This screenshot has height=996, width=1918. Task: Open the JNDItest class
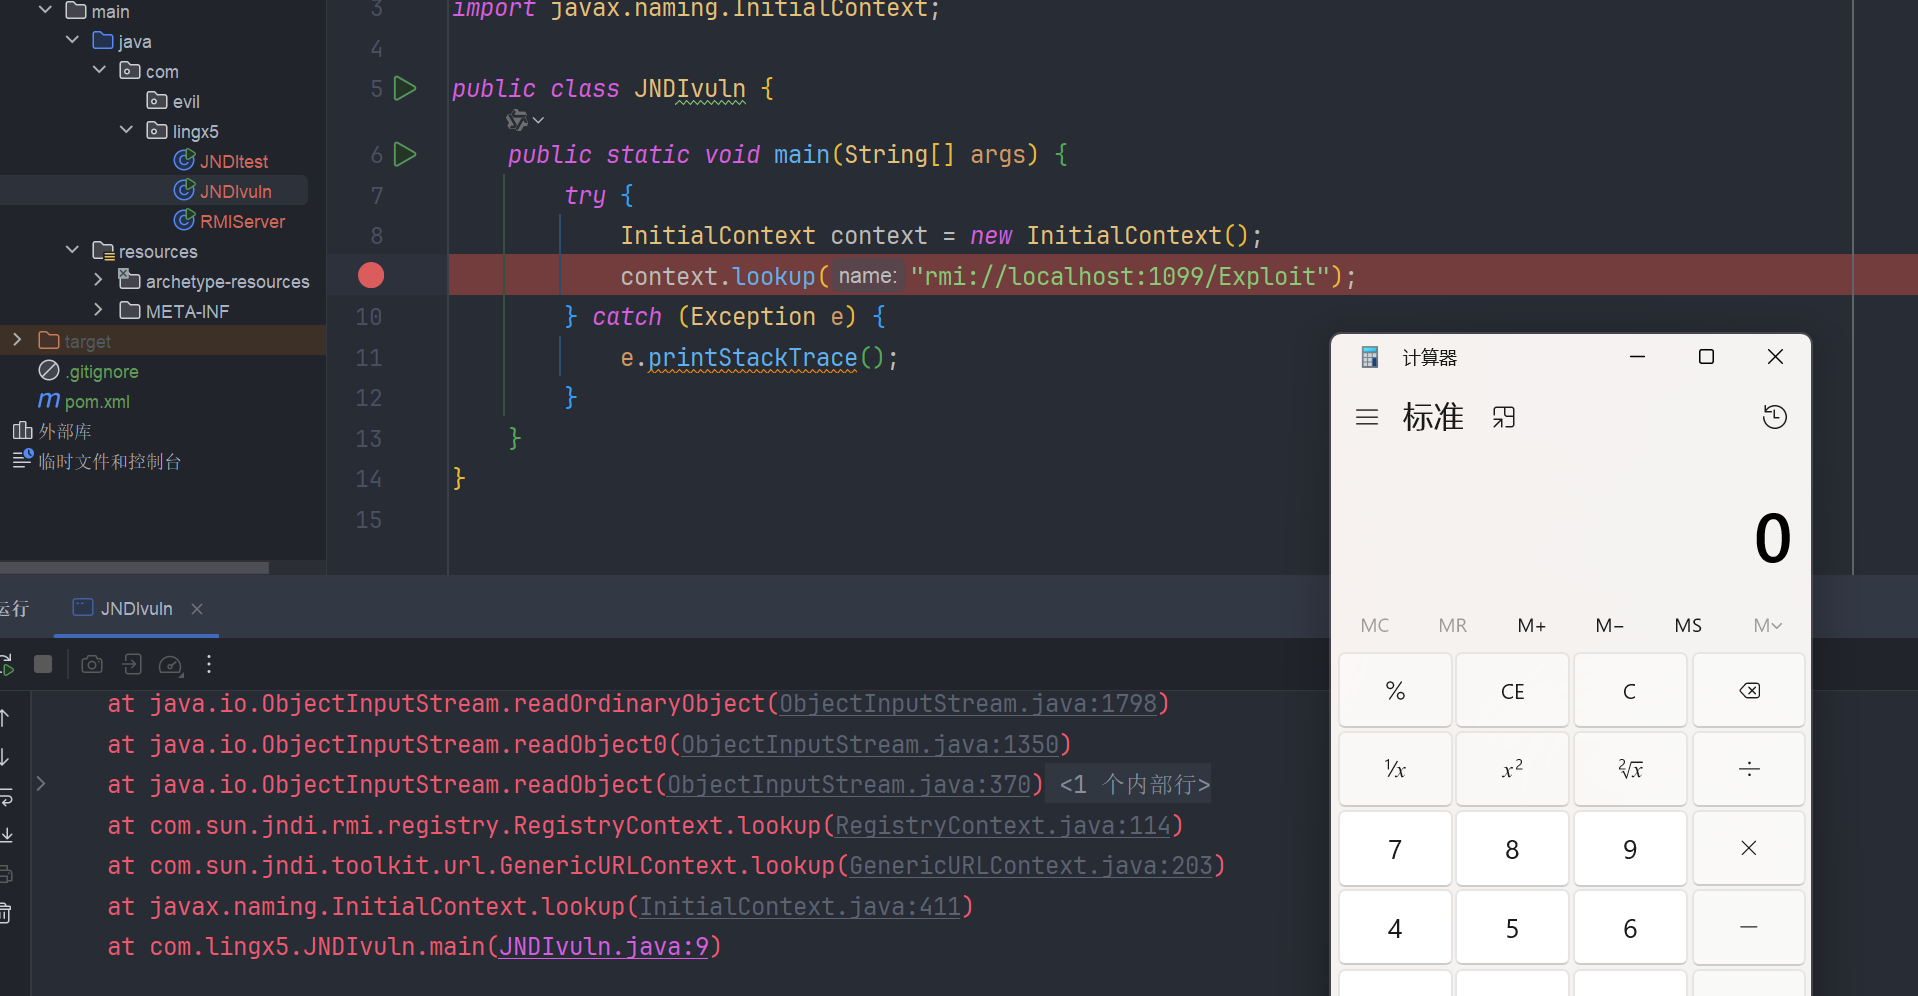pos(221,161)
